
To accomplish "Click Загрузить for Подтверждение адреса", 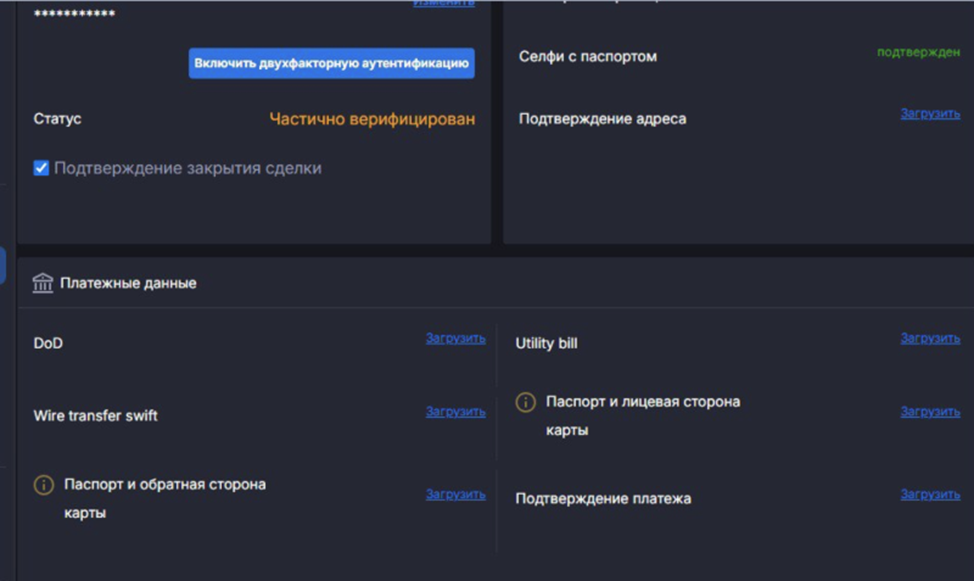I will [x=930, y=114].
